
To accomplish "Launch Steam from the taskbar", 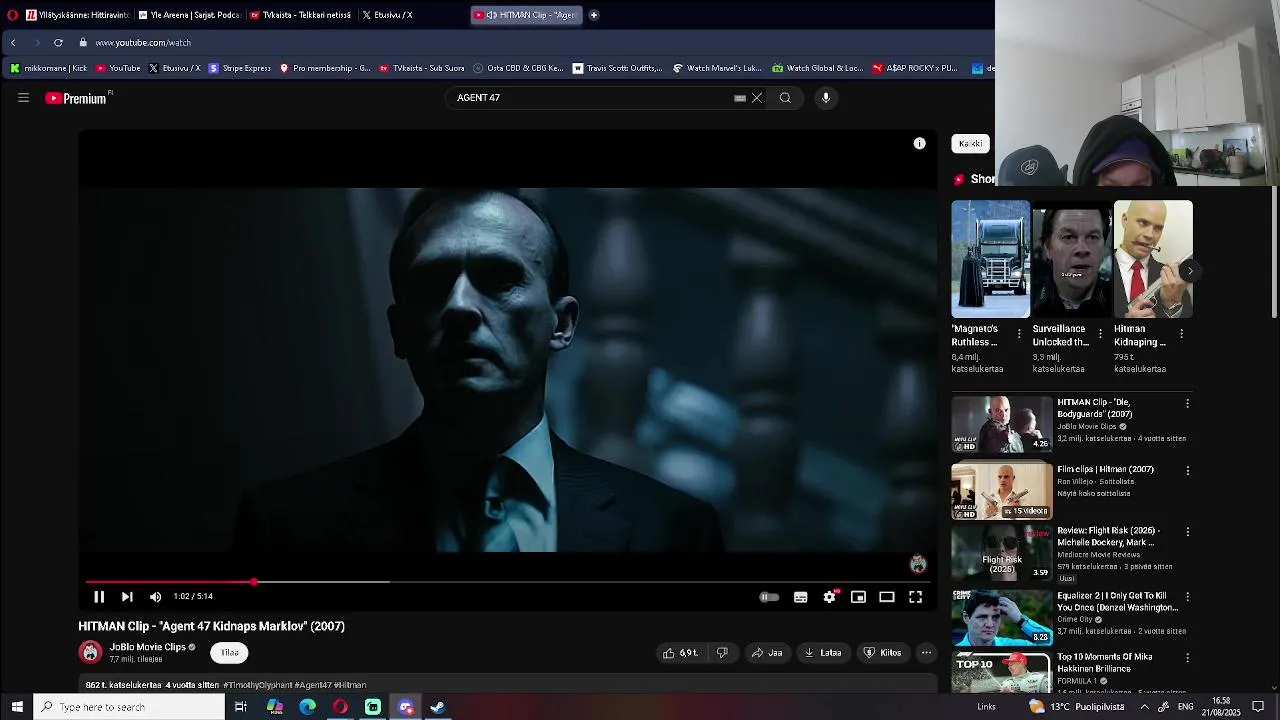I will click(438, 707).
